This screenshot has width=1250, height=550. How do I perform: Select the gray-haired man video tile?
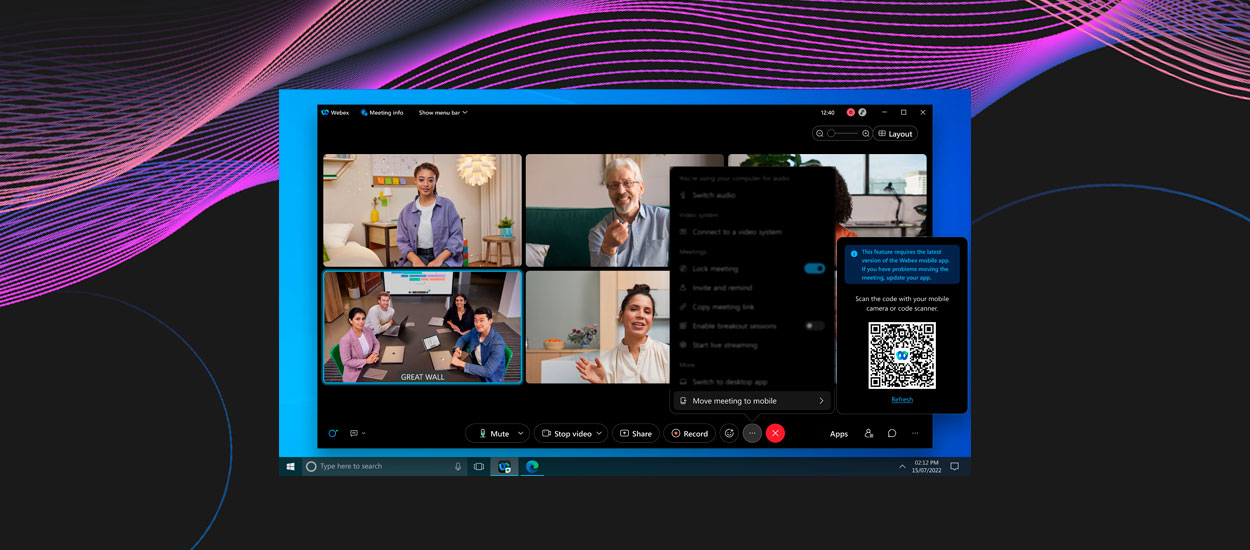[597, 210]
